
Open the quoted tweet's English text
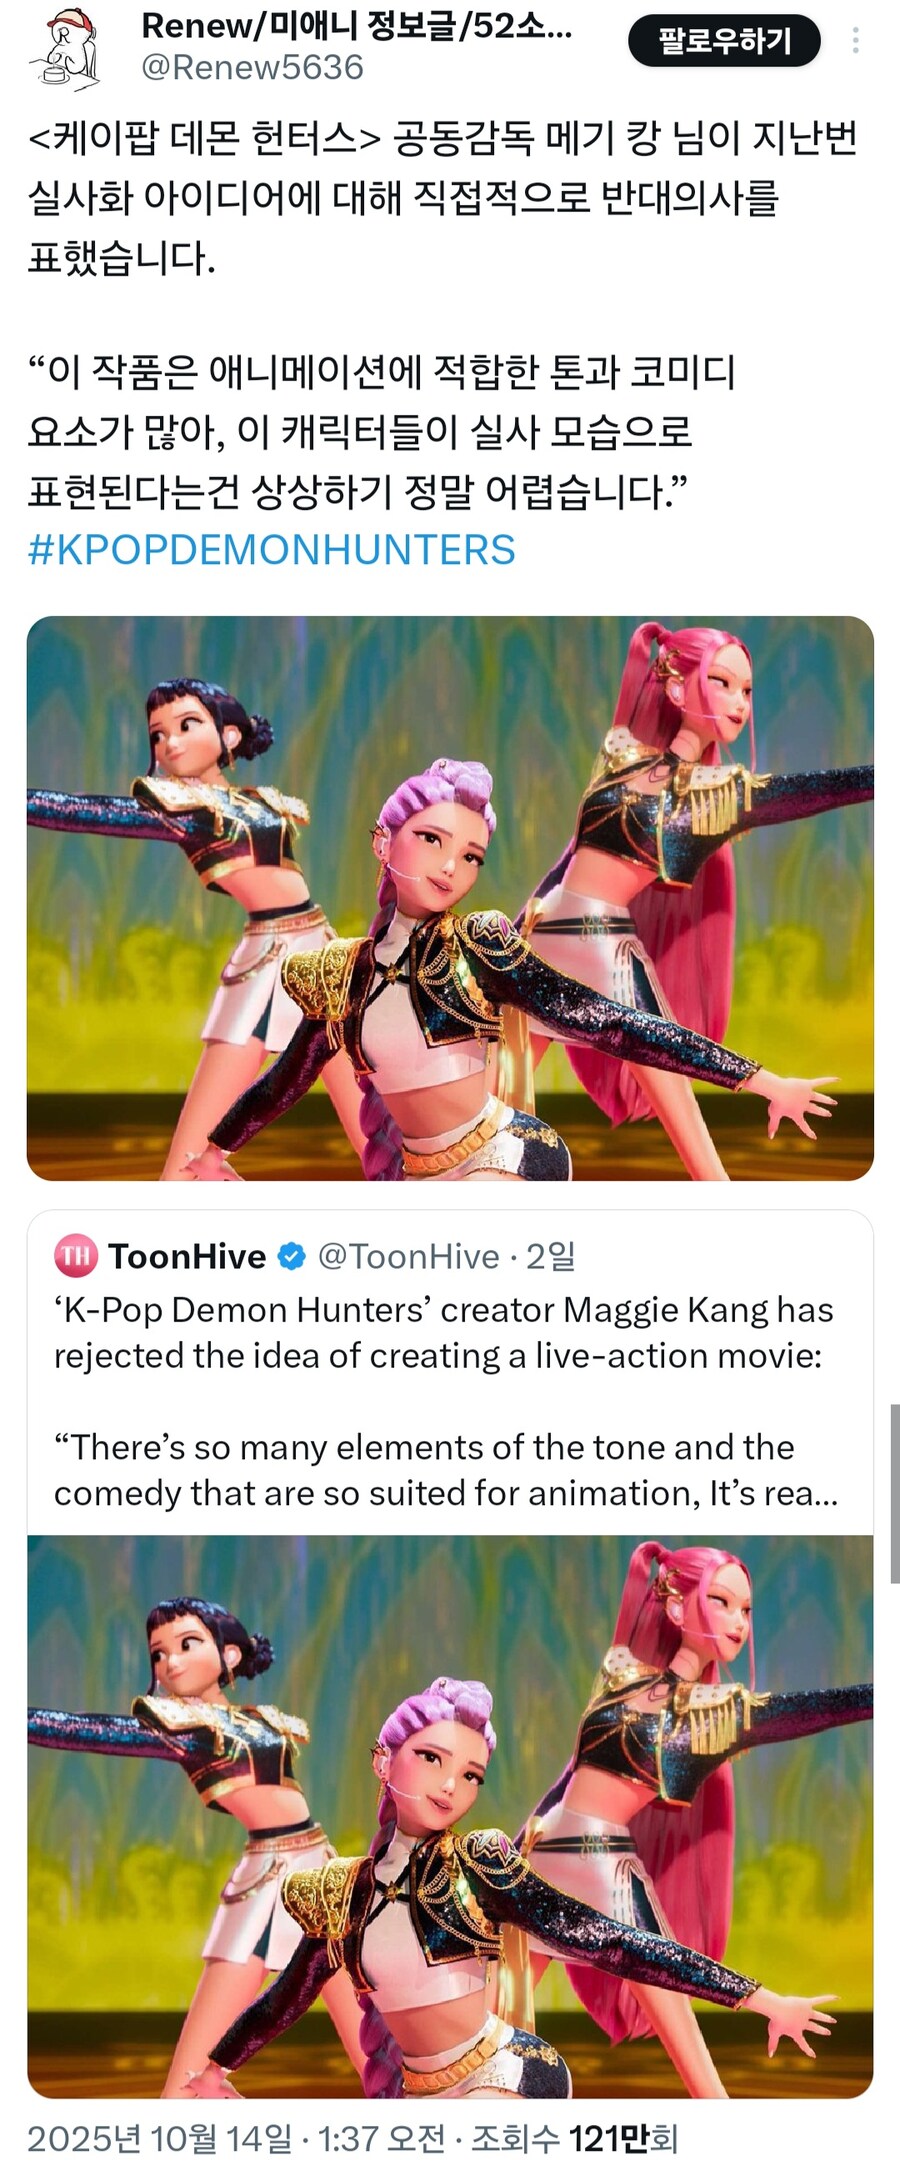point(446,1401)
